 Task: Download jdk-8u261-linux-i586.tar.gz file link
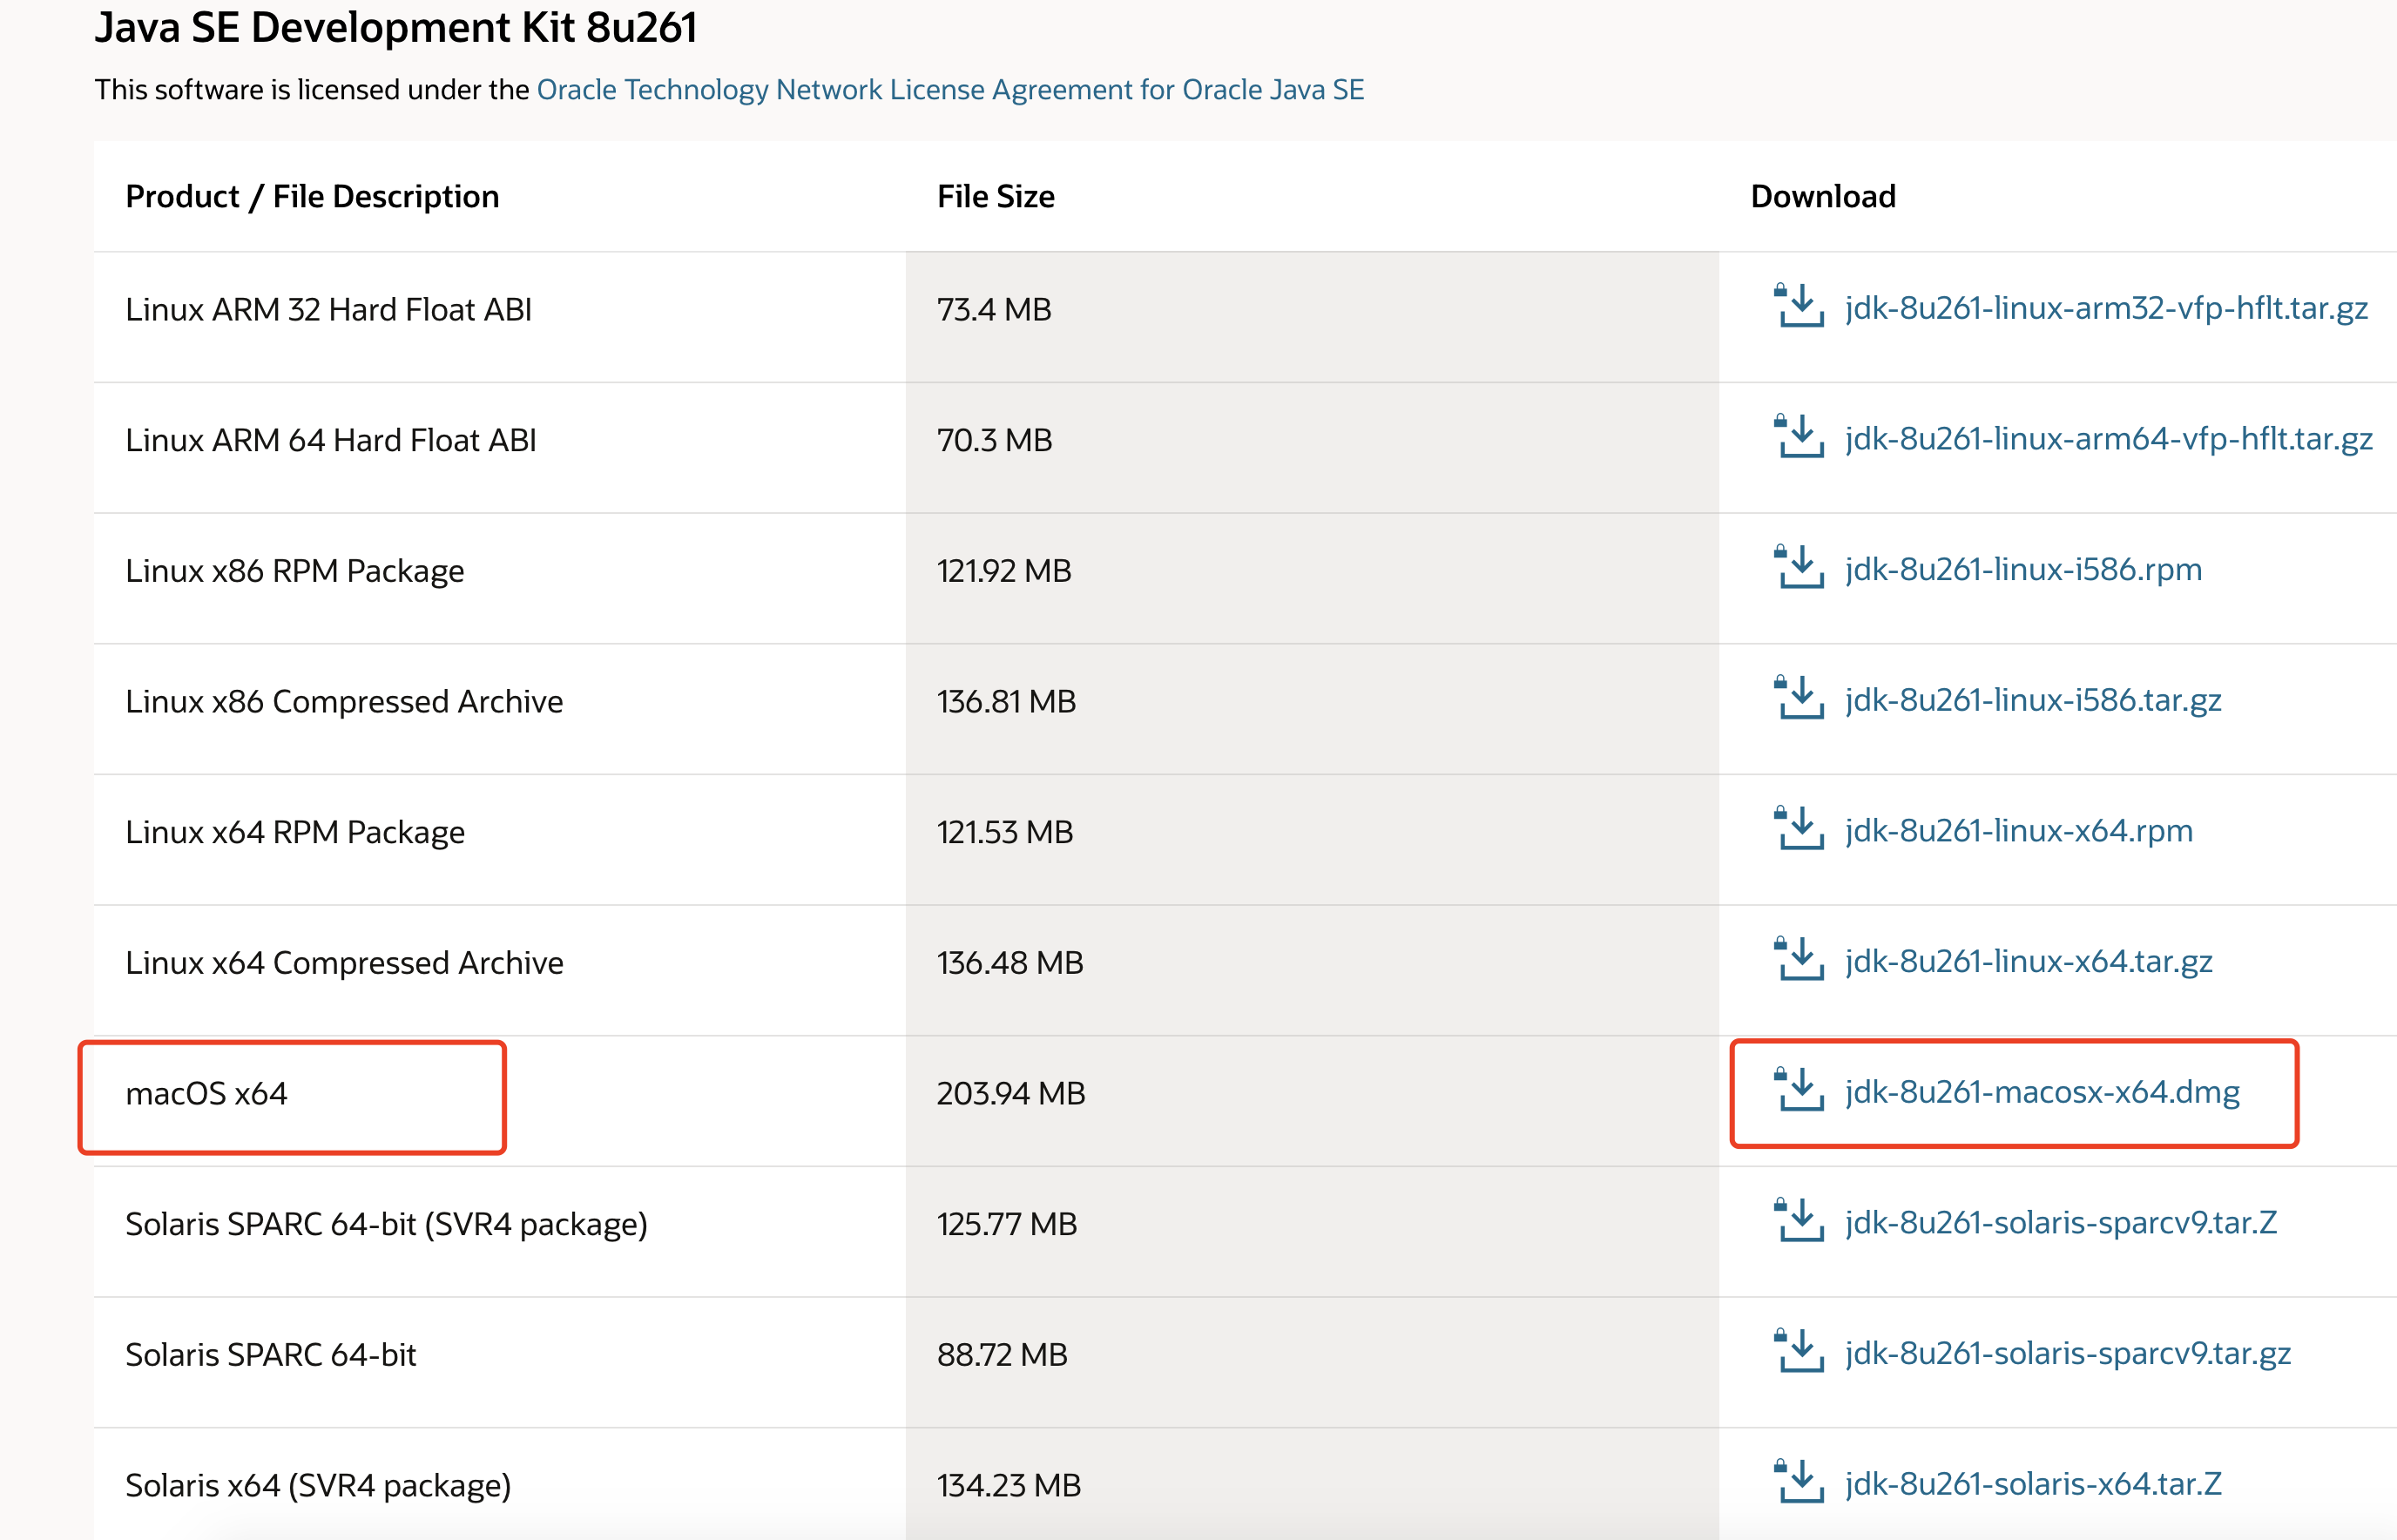pos(2033,700)
